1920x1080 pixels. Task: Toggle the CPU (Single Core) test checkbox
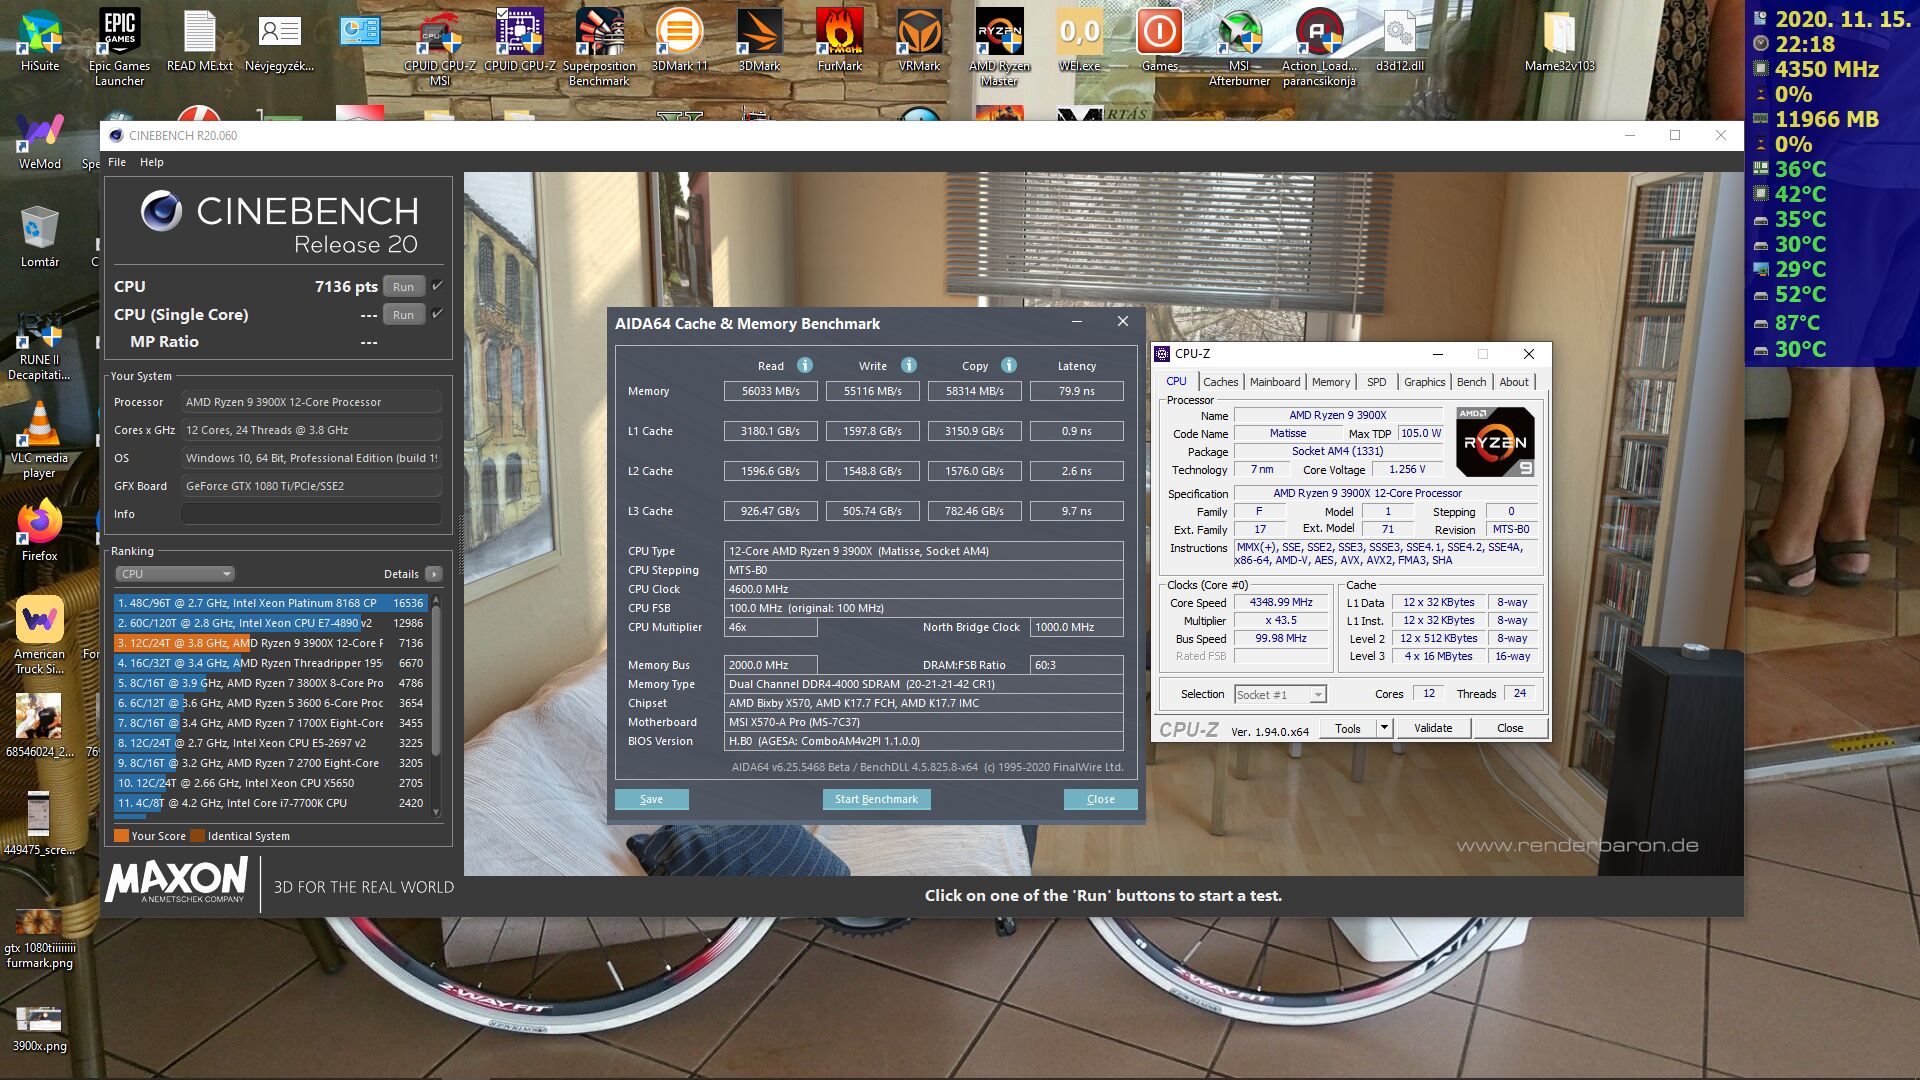[437, 314]
